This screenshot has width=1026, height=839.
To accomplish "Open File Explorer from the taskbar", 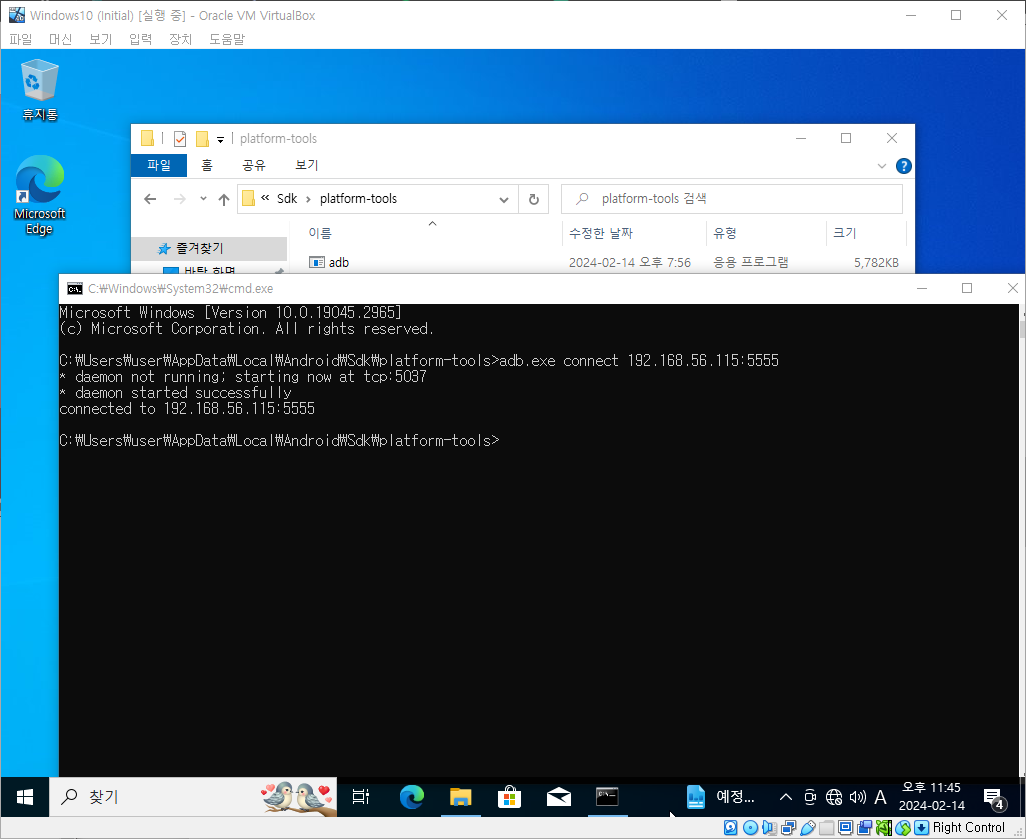I will pos(461,796).
